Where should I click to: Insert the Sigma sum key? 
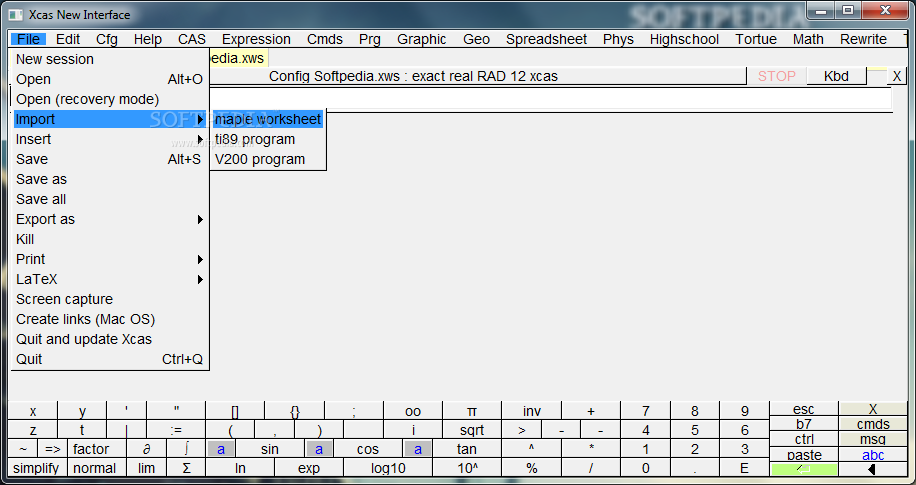[x=186, y=468]
